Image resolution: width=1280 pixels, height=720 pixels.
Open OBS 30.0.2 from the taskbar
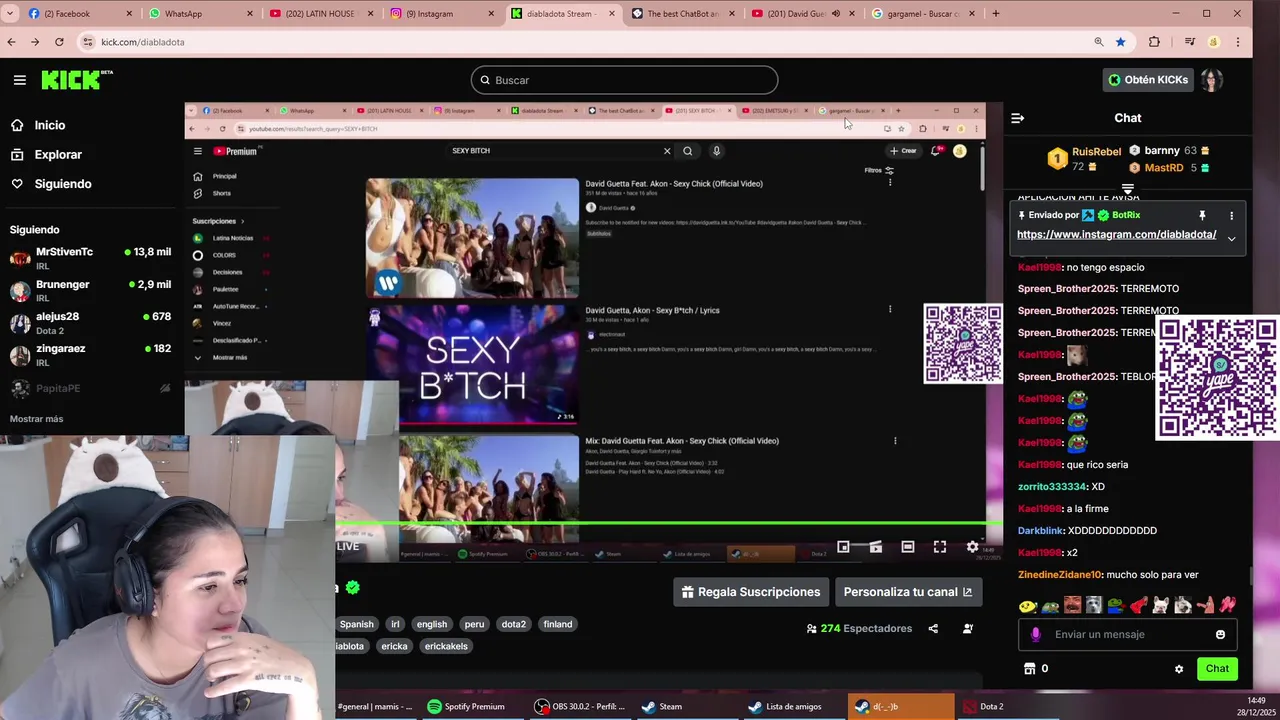tap(580, 707)
